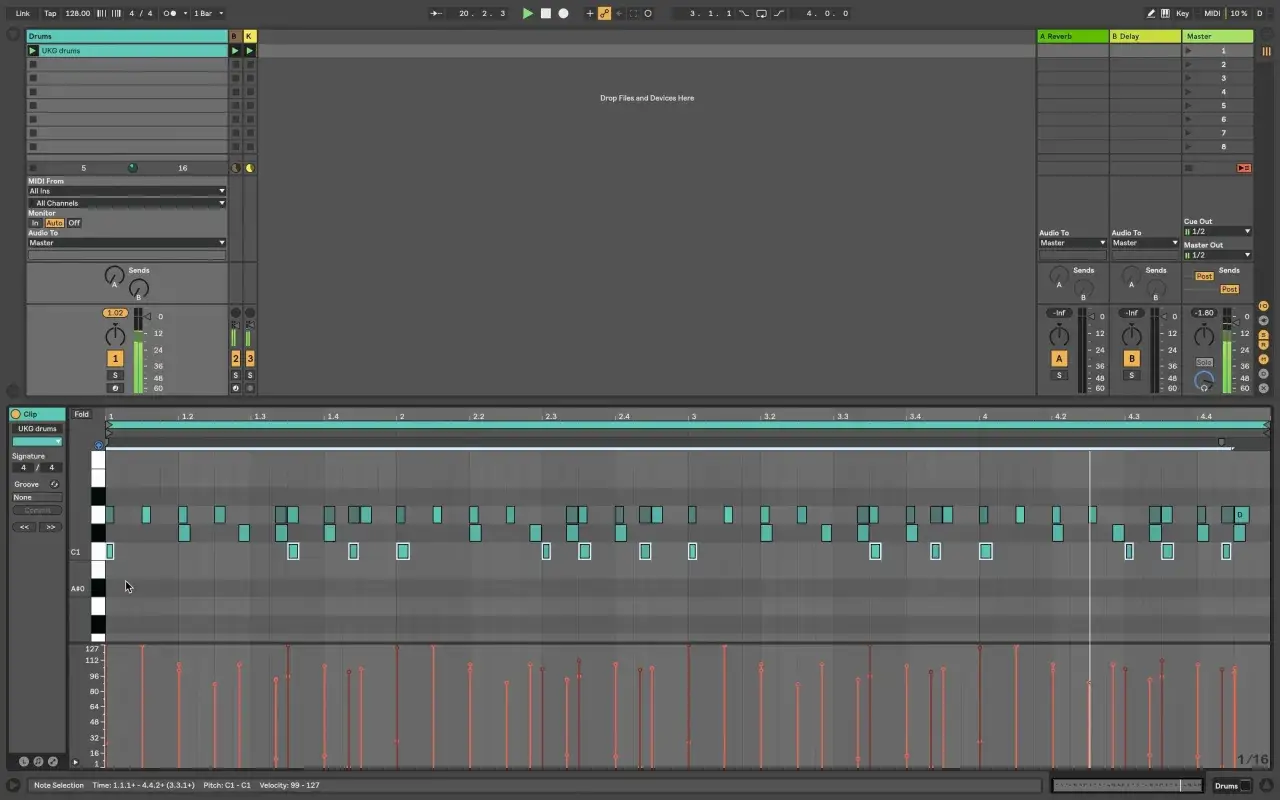Click the MIDI Overdub plus icon

590,13
